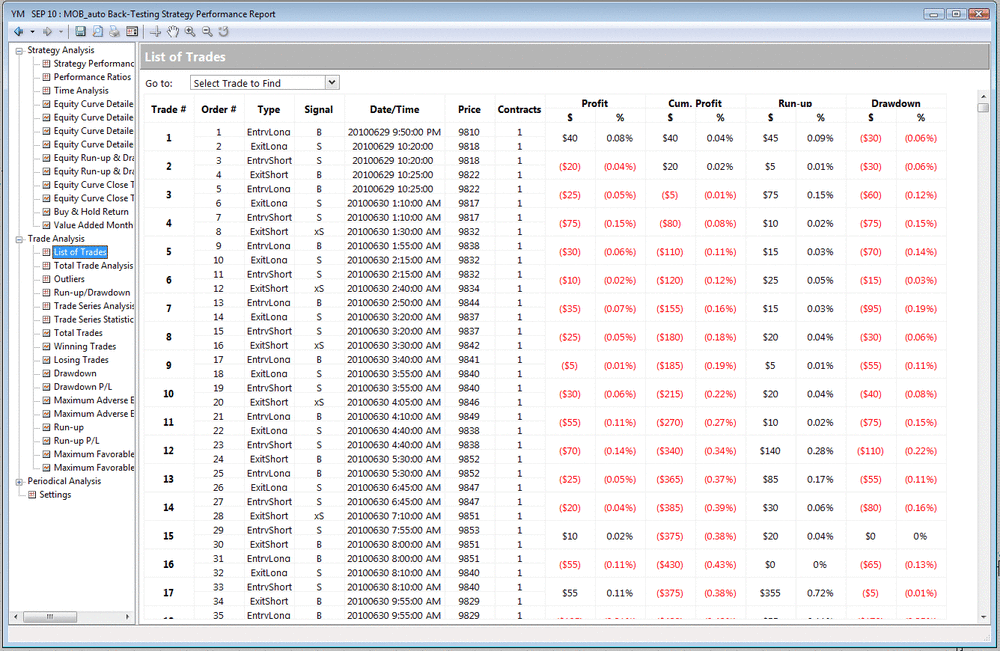Viewport: 1000px width, 651px height.
Task: Click the ($110) drawdown value for trade 12
Action: pos(870,451)
